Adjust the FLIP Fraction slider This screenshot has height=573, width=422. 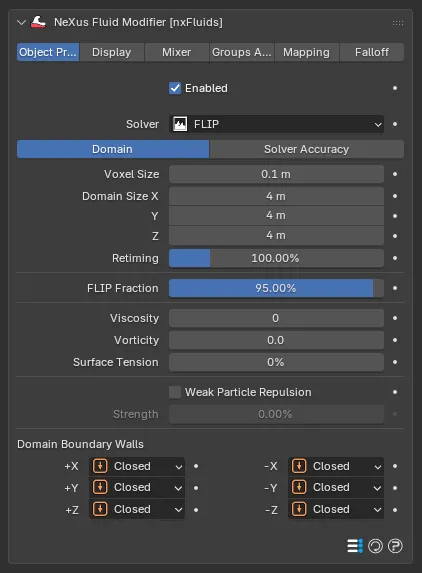pyautogui.click(x=276, y=288)
